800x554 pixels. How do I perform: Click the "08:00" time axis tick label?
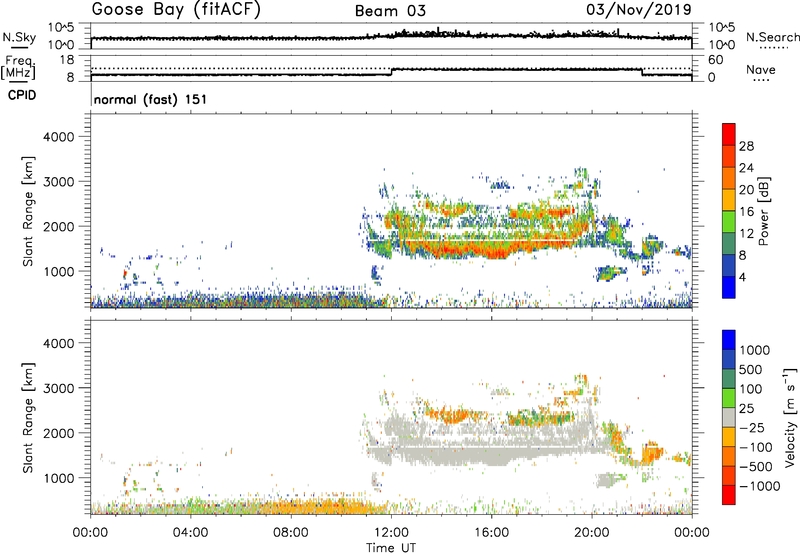click(x=291, y=533)
